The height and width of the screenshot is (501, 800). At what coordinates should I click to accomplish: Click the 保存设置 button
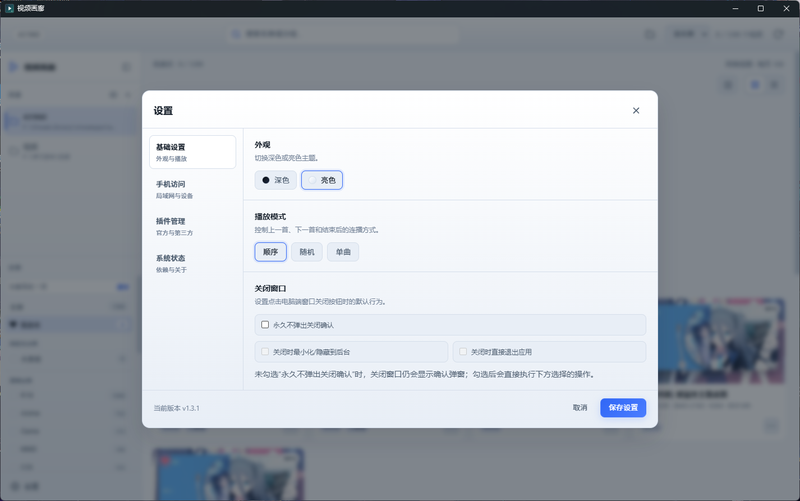pyautogui.click(x=623, y=408)
